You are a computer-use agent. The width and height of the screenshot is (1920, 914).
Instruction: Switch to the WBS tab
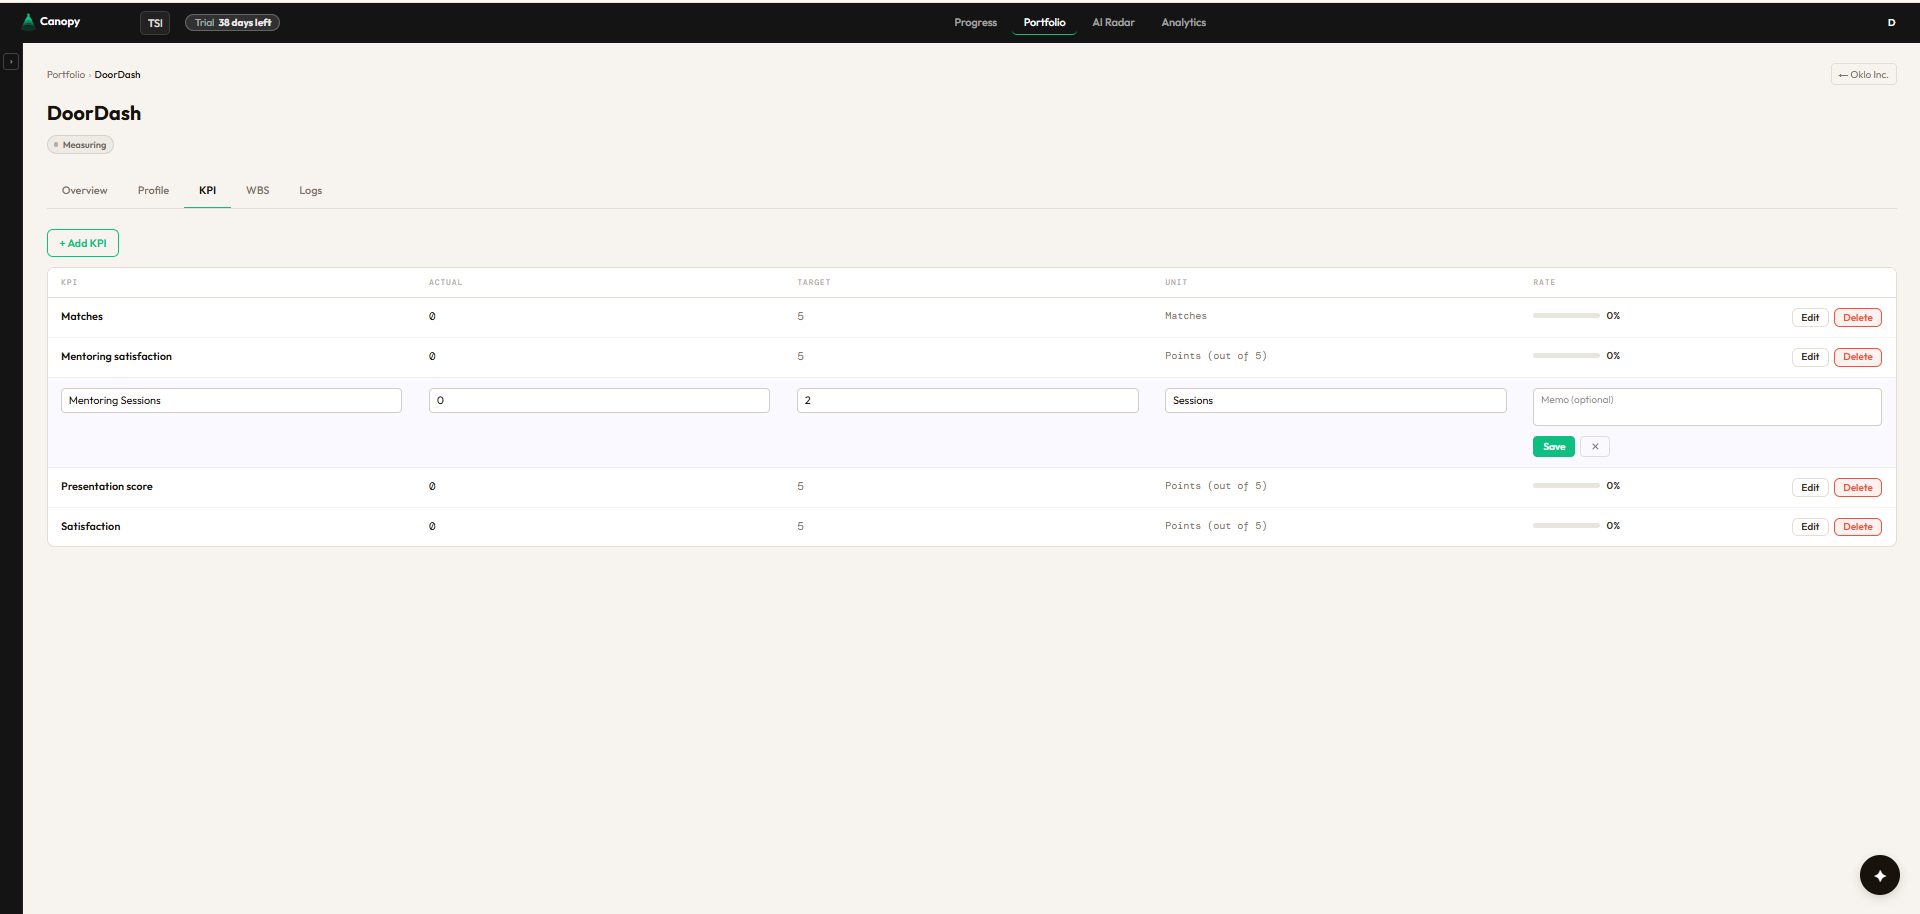point(257,190)
